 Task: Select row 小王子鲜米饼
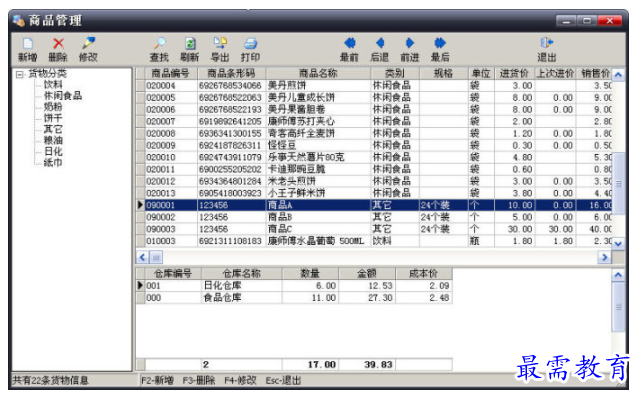(x=374, y=193)
